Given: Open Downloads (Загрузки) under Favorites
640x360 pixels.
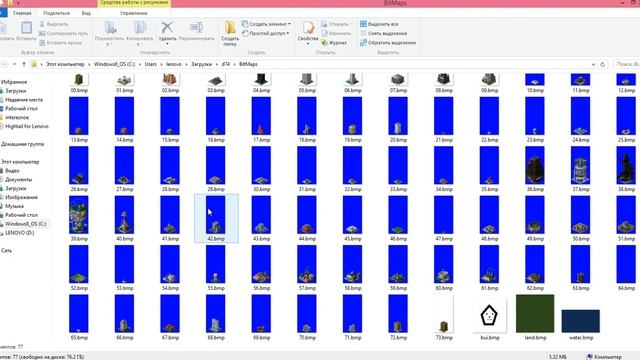Looking at the screenshot, I should (16, 91).
